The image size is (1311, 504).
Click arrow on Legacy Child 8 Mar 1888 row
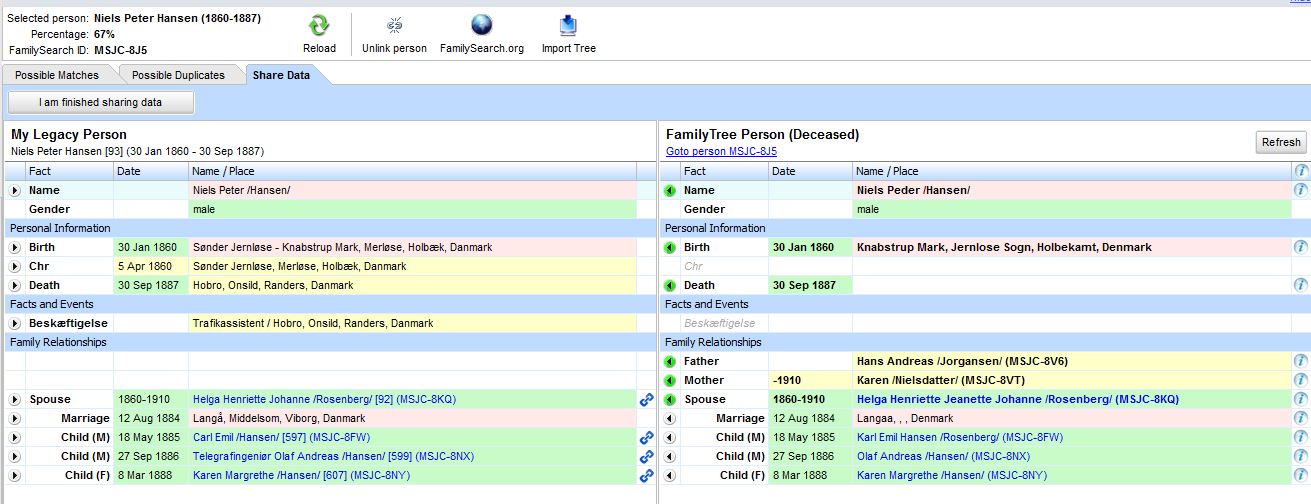[x=14, y=475]
